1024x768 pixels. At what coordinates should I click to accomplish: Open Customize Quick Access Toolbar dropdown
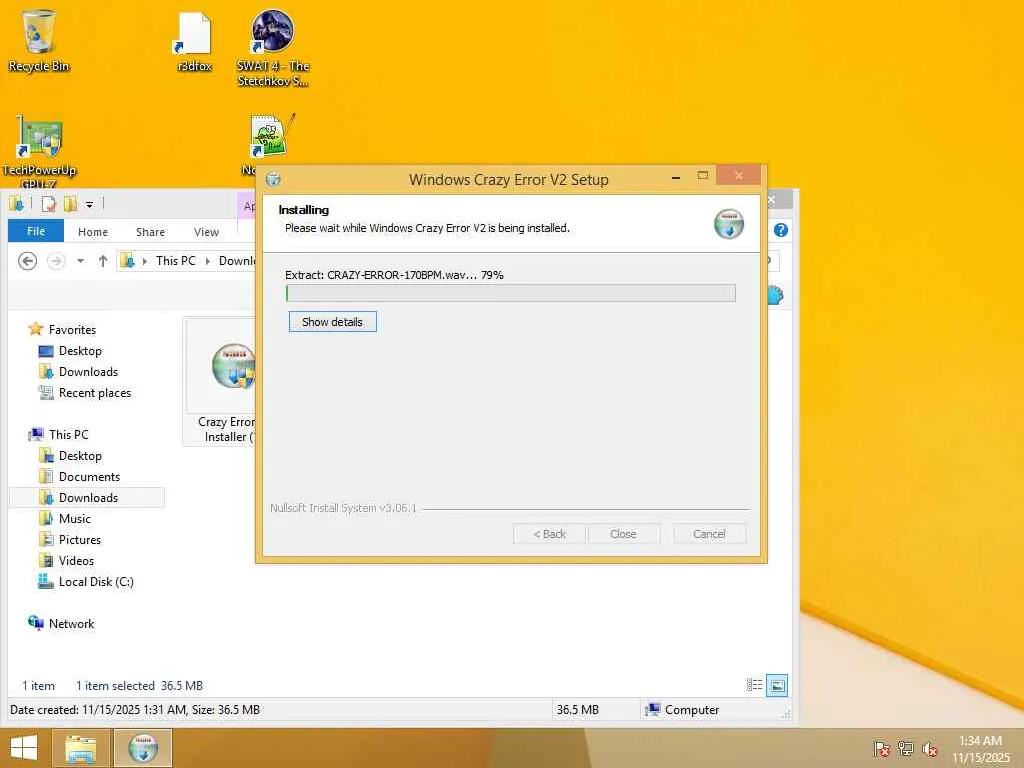point(89,204)
